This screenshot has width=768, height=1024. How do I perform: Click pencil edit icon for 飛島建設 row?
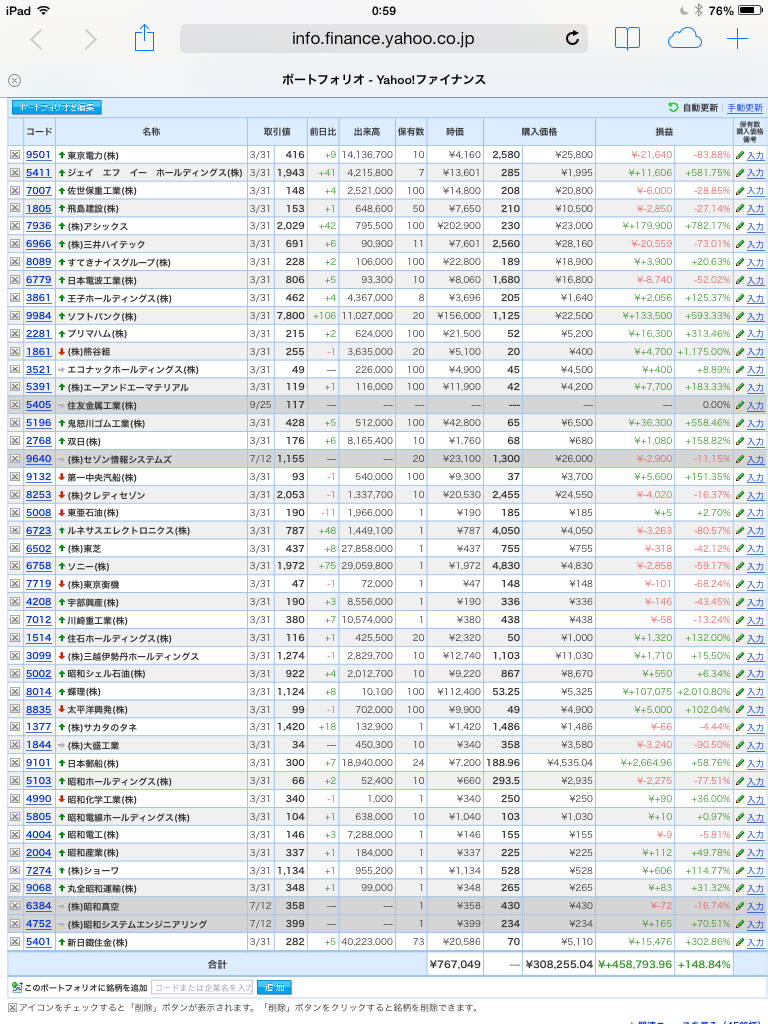(x=740, y=209)
